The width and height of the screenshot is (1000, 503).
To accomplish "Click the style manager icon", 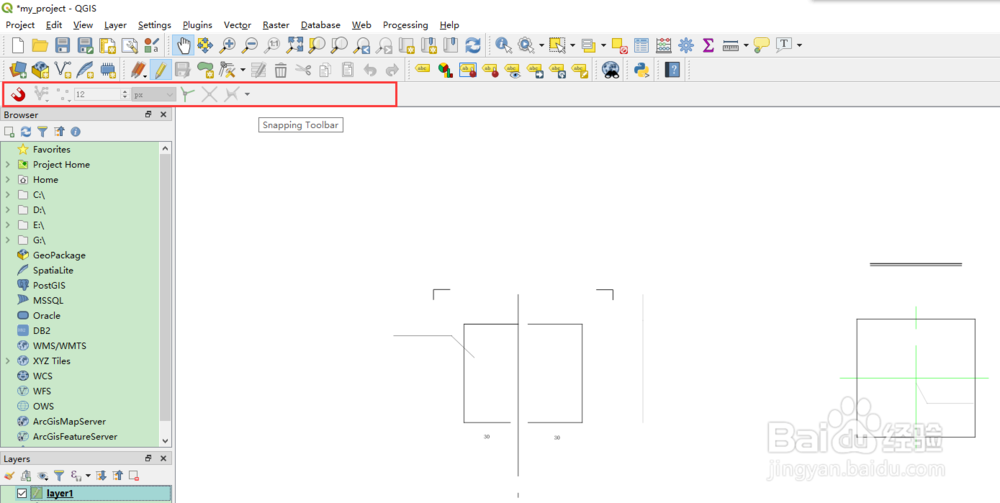I will click(152, 45).
